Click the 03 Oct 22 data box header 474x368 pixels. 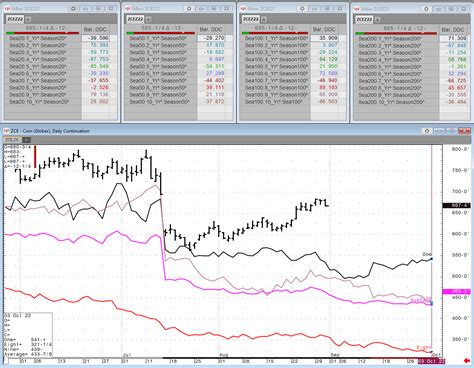click(x=17, y=315)
